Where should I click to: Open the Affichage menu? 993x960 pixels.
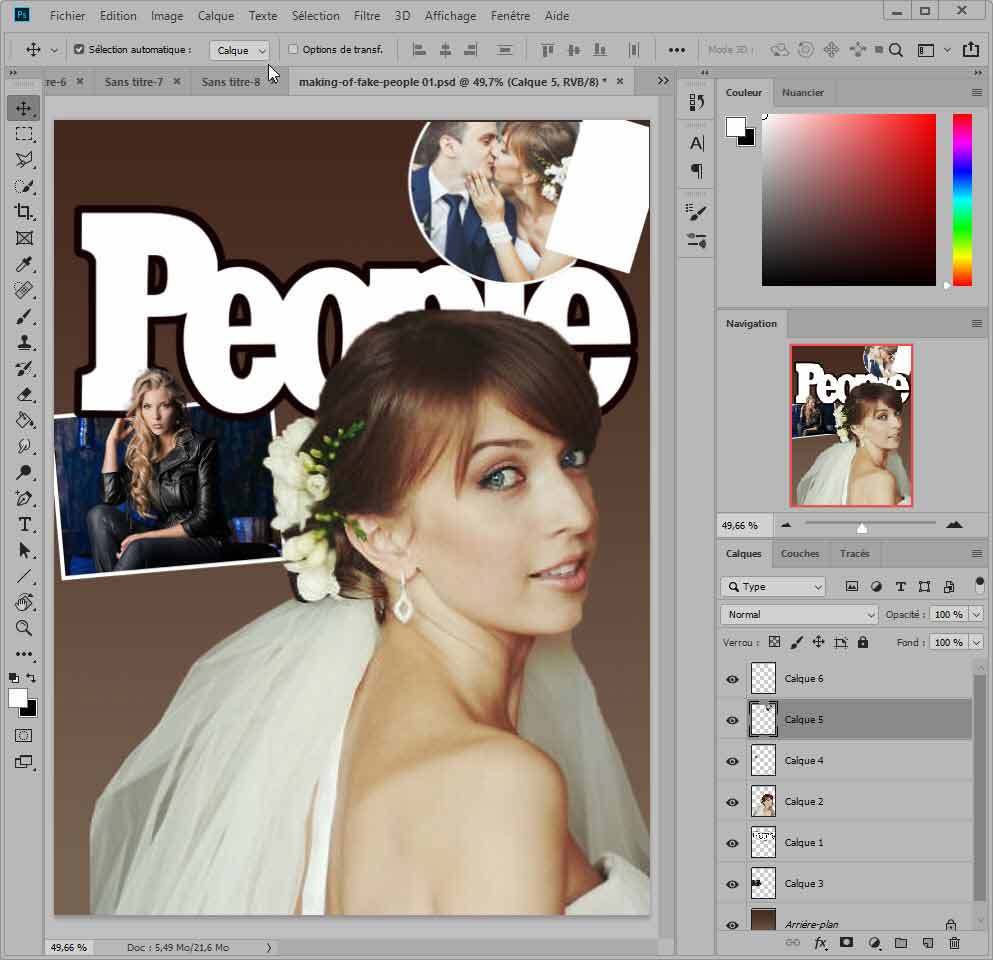coord(450,16)
